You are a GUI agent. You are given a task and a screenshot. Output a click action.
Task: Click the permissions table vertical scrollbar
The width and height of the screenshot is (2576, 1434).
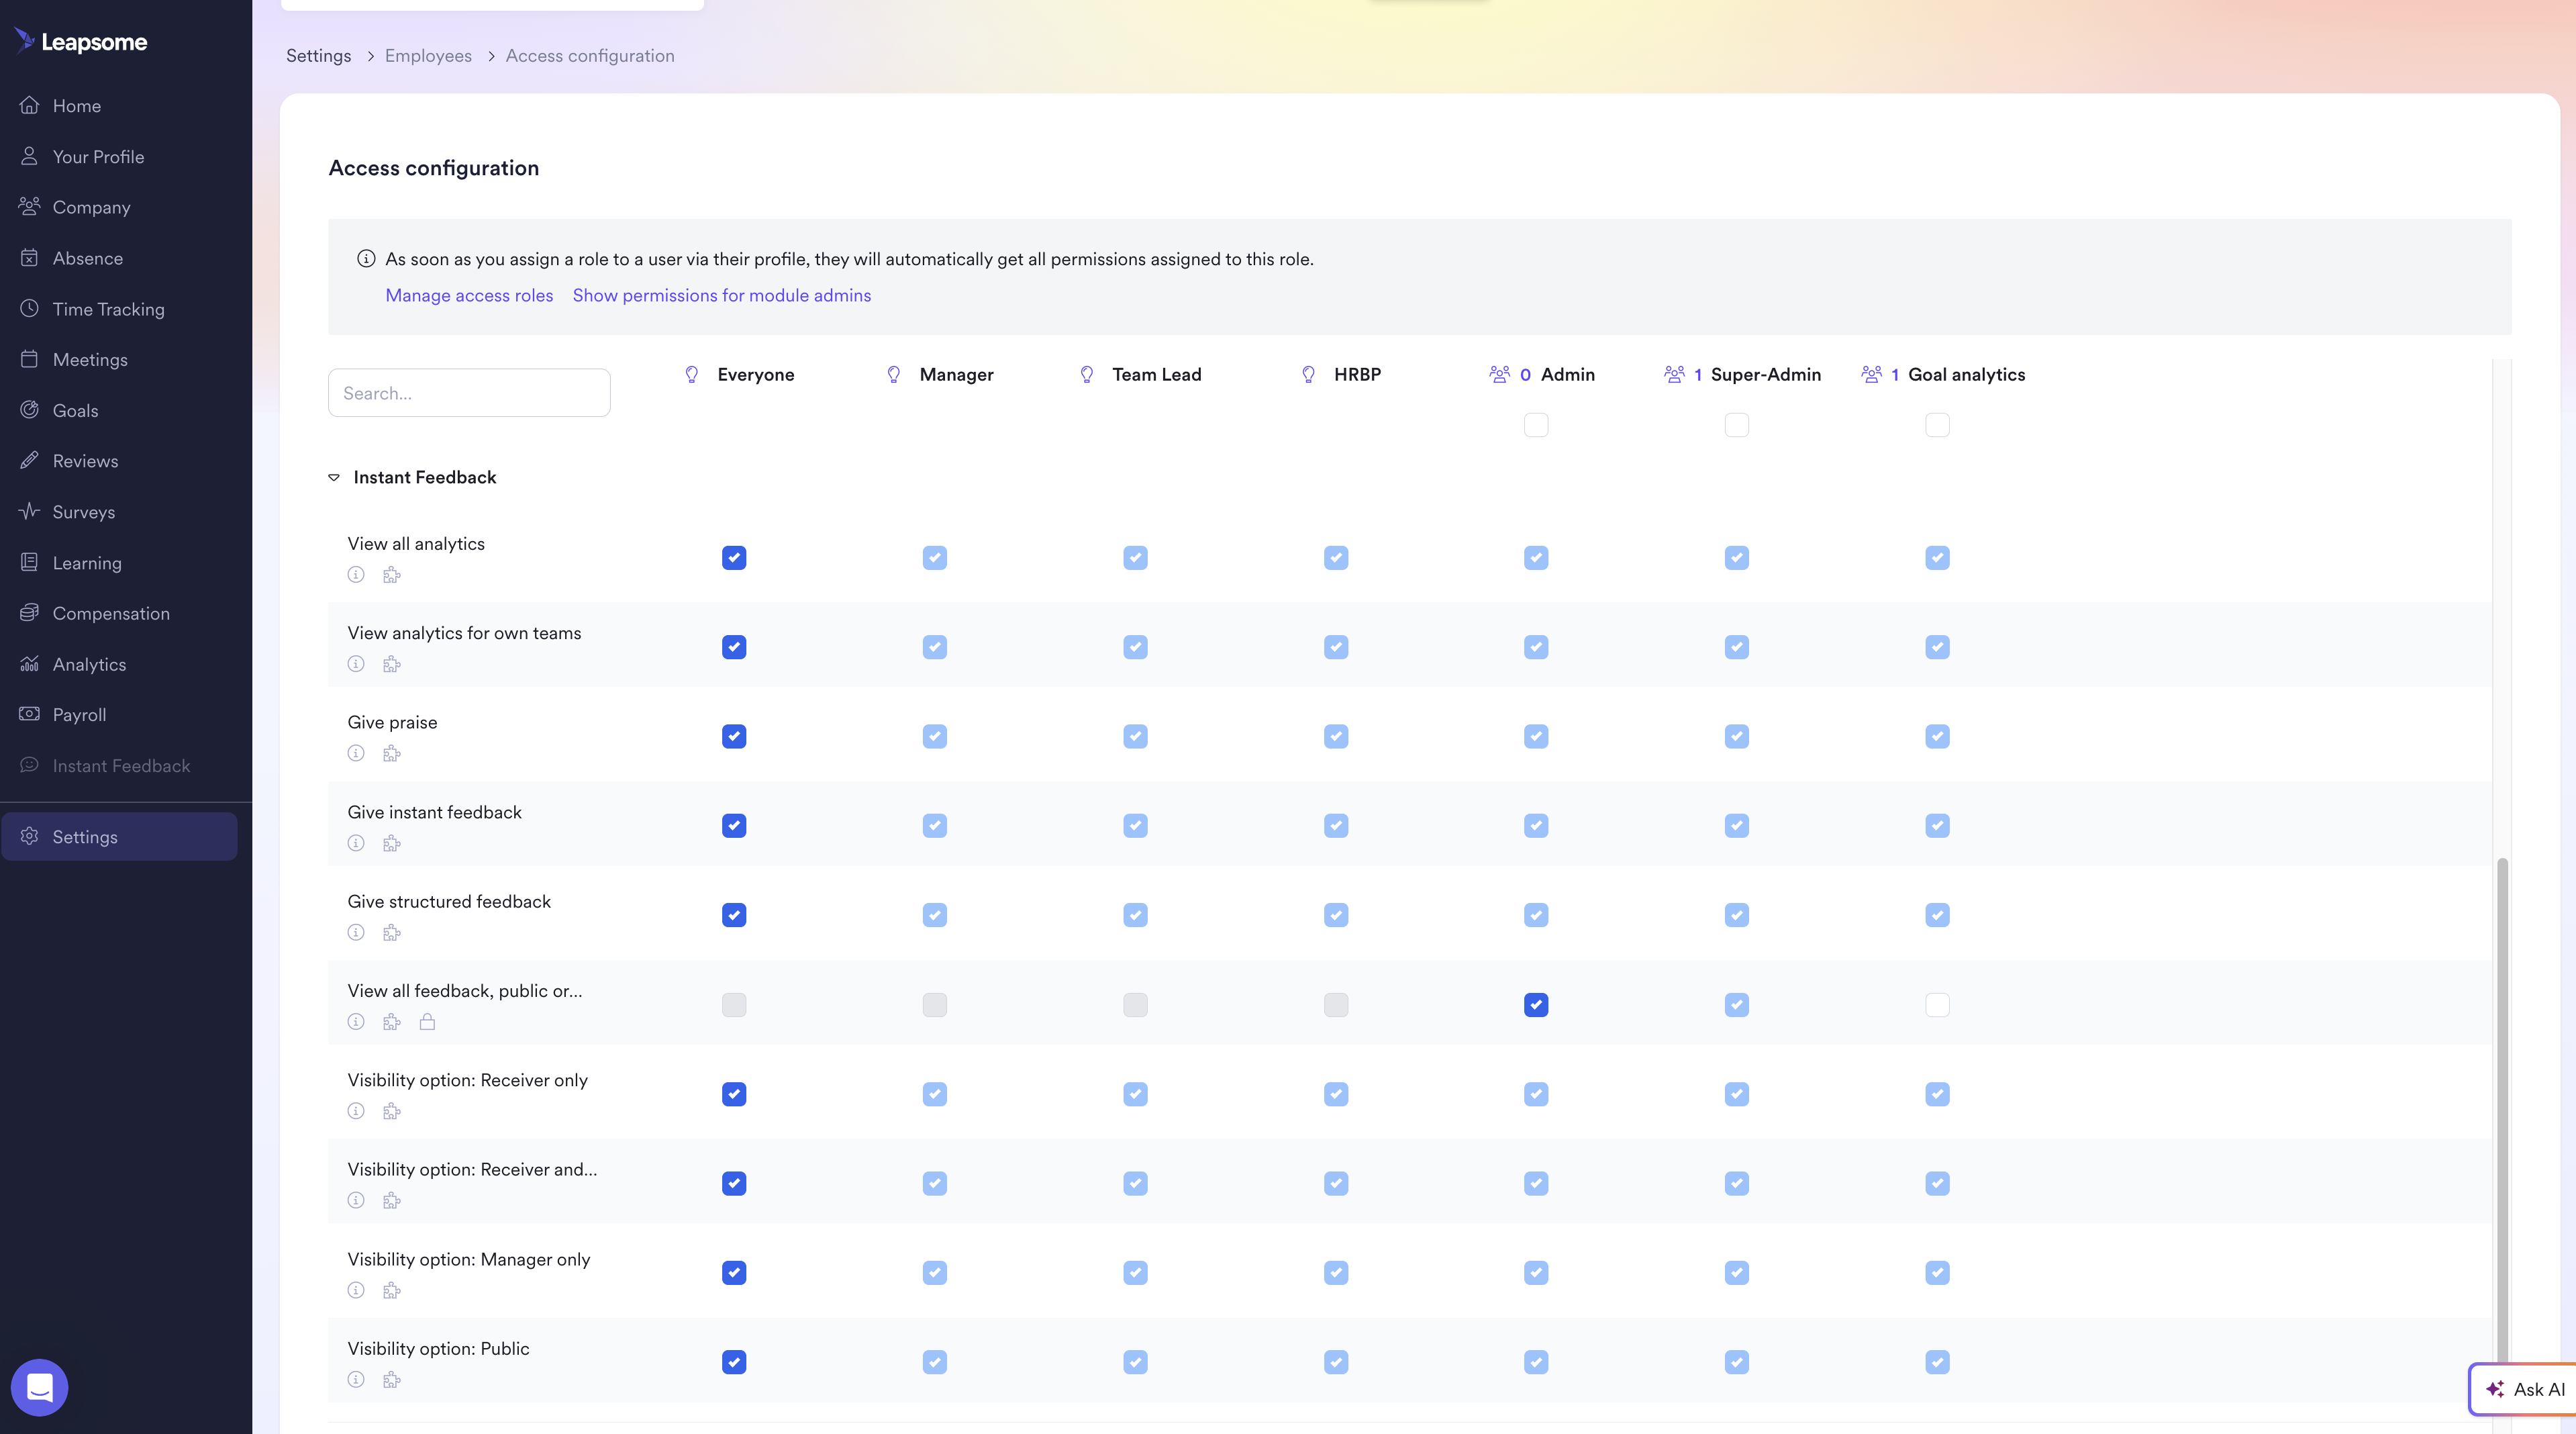(x=2503, y=1110)
